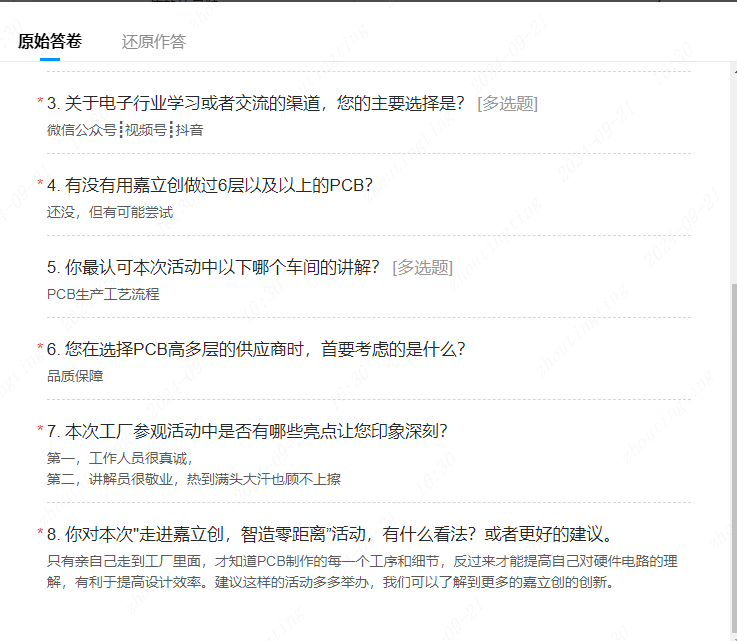The height and width of the screenshot is (641, 737).
Task: Click the [多选题] tag on question 5
Action: pyautogui.click(x=422, y=267)
